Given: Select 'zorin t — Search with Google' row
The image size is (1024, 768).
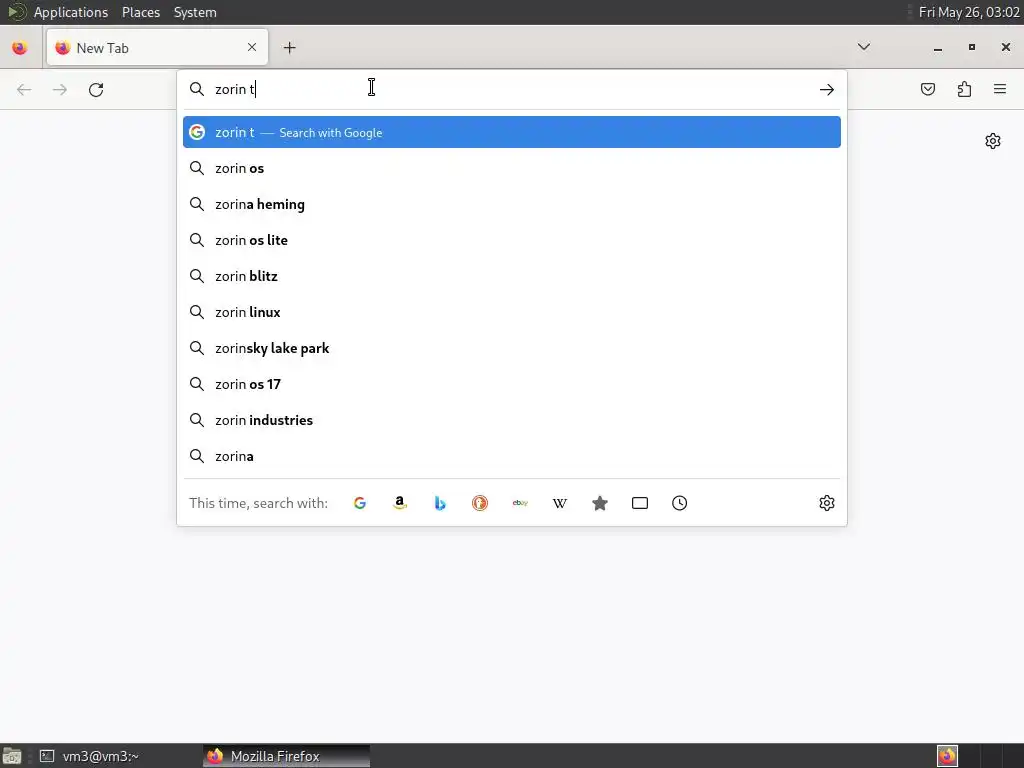Looking at the screenshot, I should (x=511, y=132).
